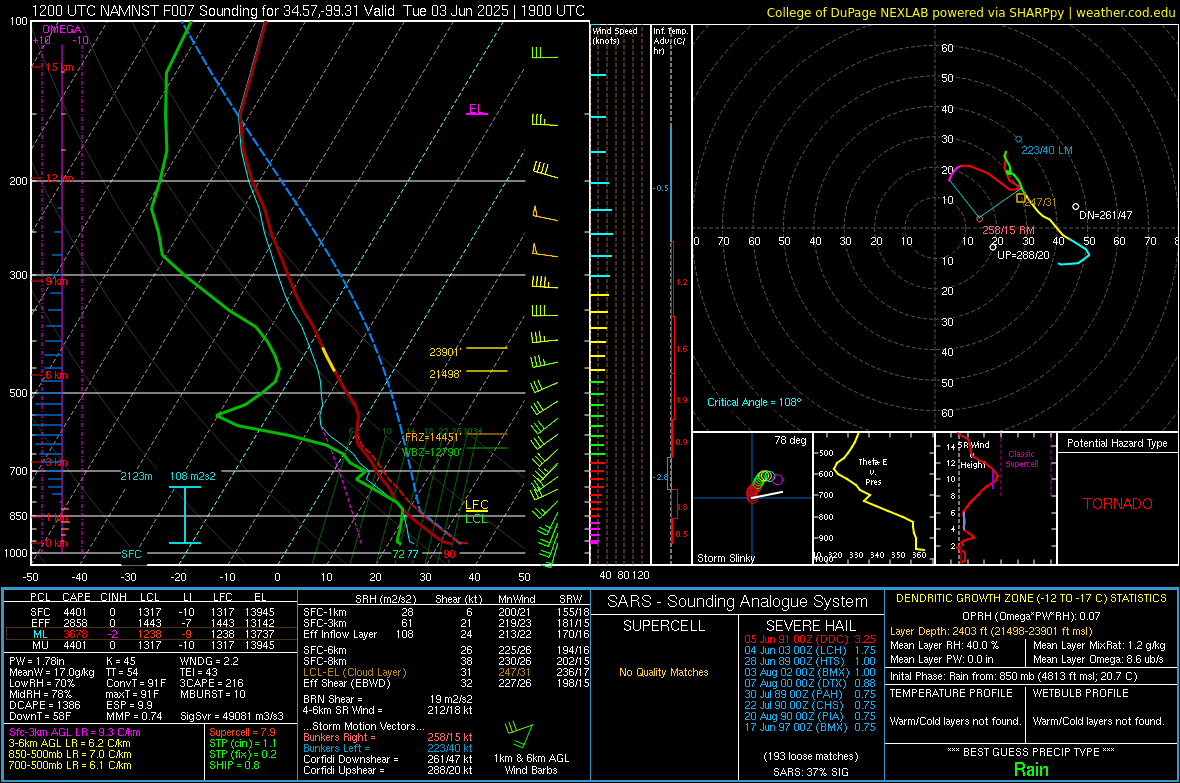Click the Corfidi Downshear vector line
Screen dimensions: 1180x783
388,760
